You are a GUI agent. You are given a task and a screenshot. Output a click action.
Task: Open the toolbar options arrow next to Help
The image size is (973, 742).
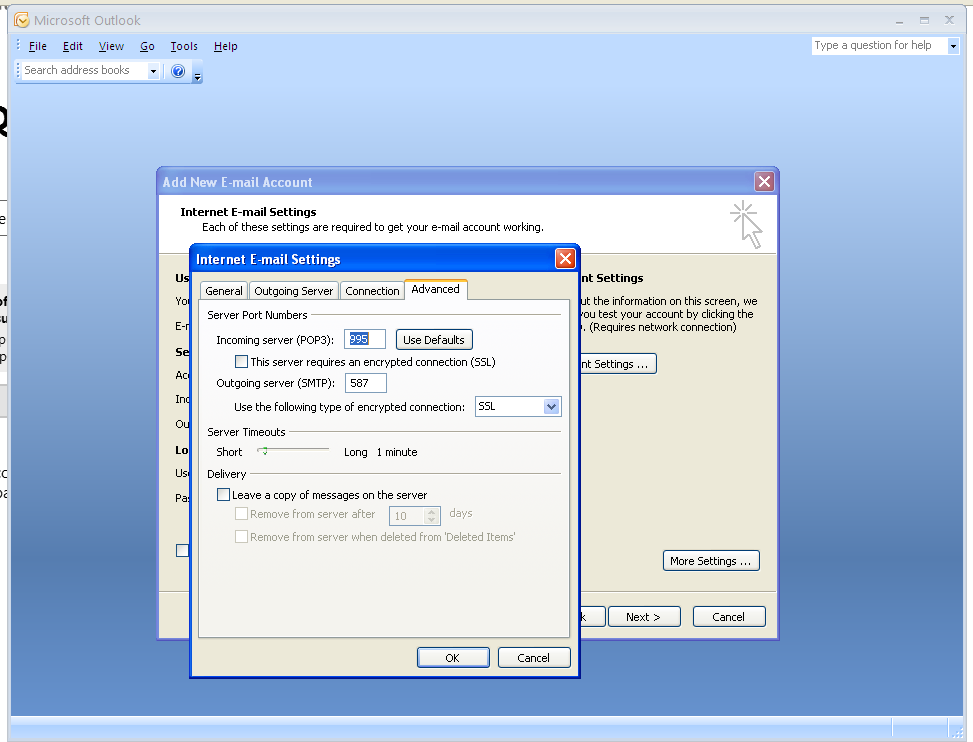click(197, 76)
